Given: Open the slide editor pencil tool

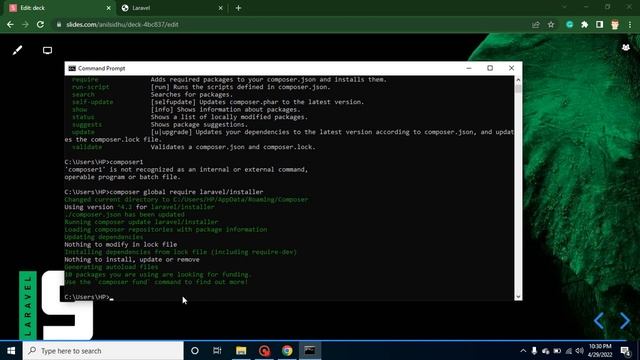Looking at the screenshot, I should point(17,50).
